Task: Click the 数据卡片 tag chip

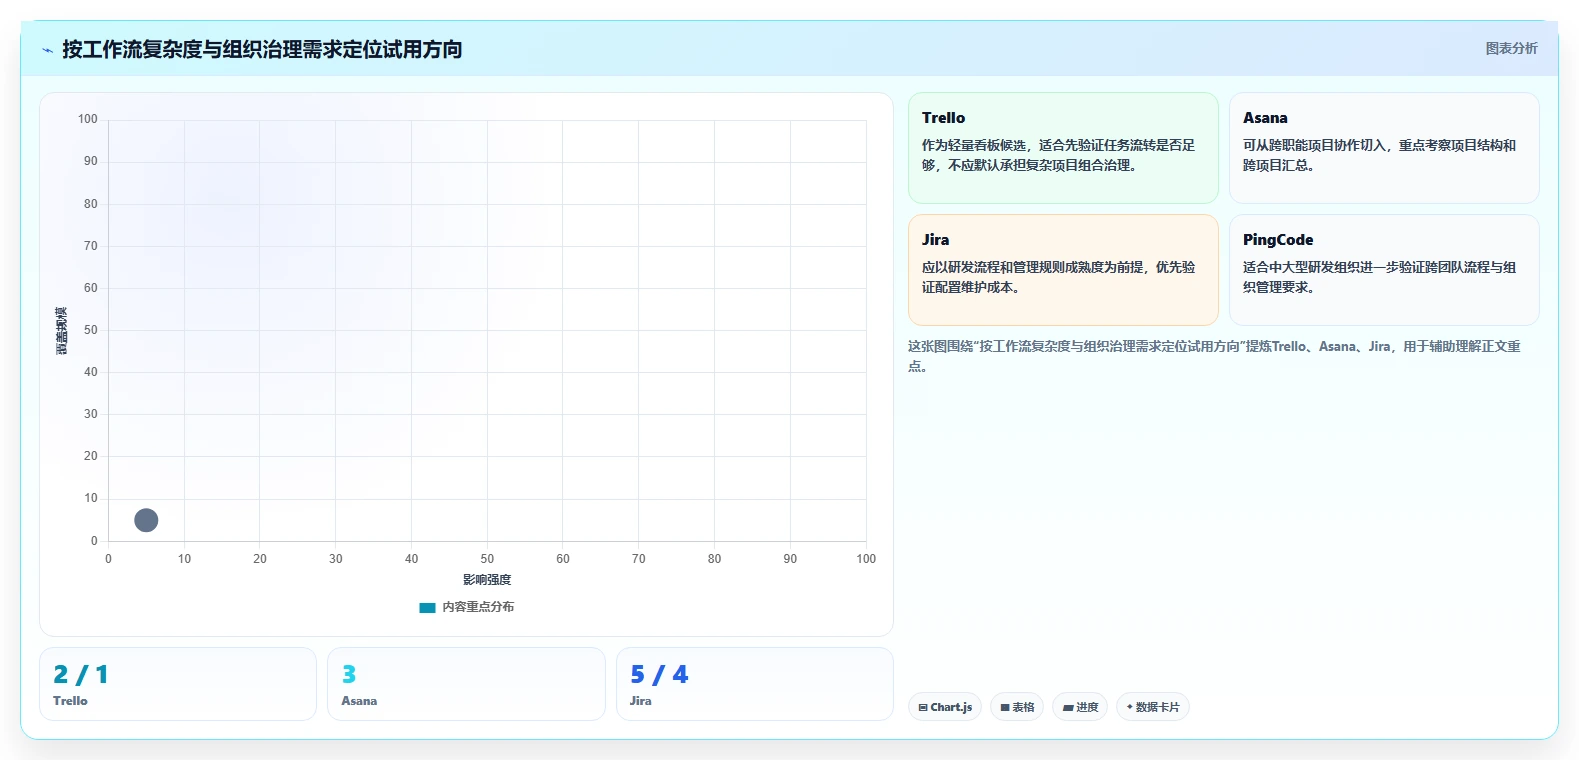Action: [x=1153, y=707]
